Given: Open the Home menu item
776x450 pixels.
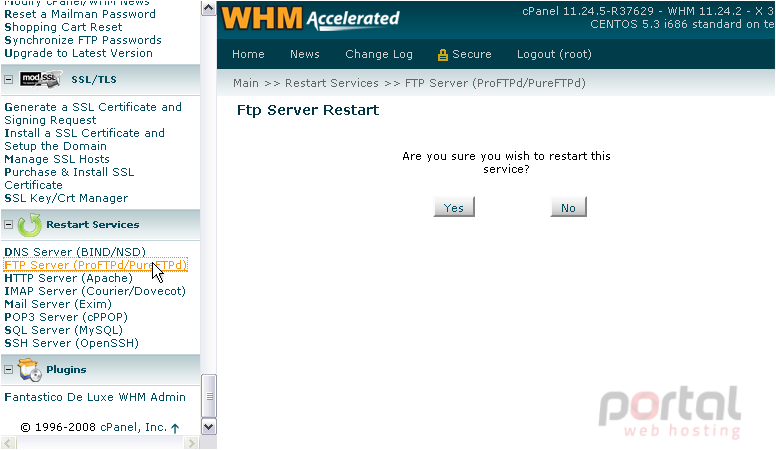Looking at the screenshot, I should [248, 54].
